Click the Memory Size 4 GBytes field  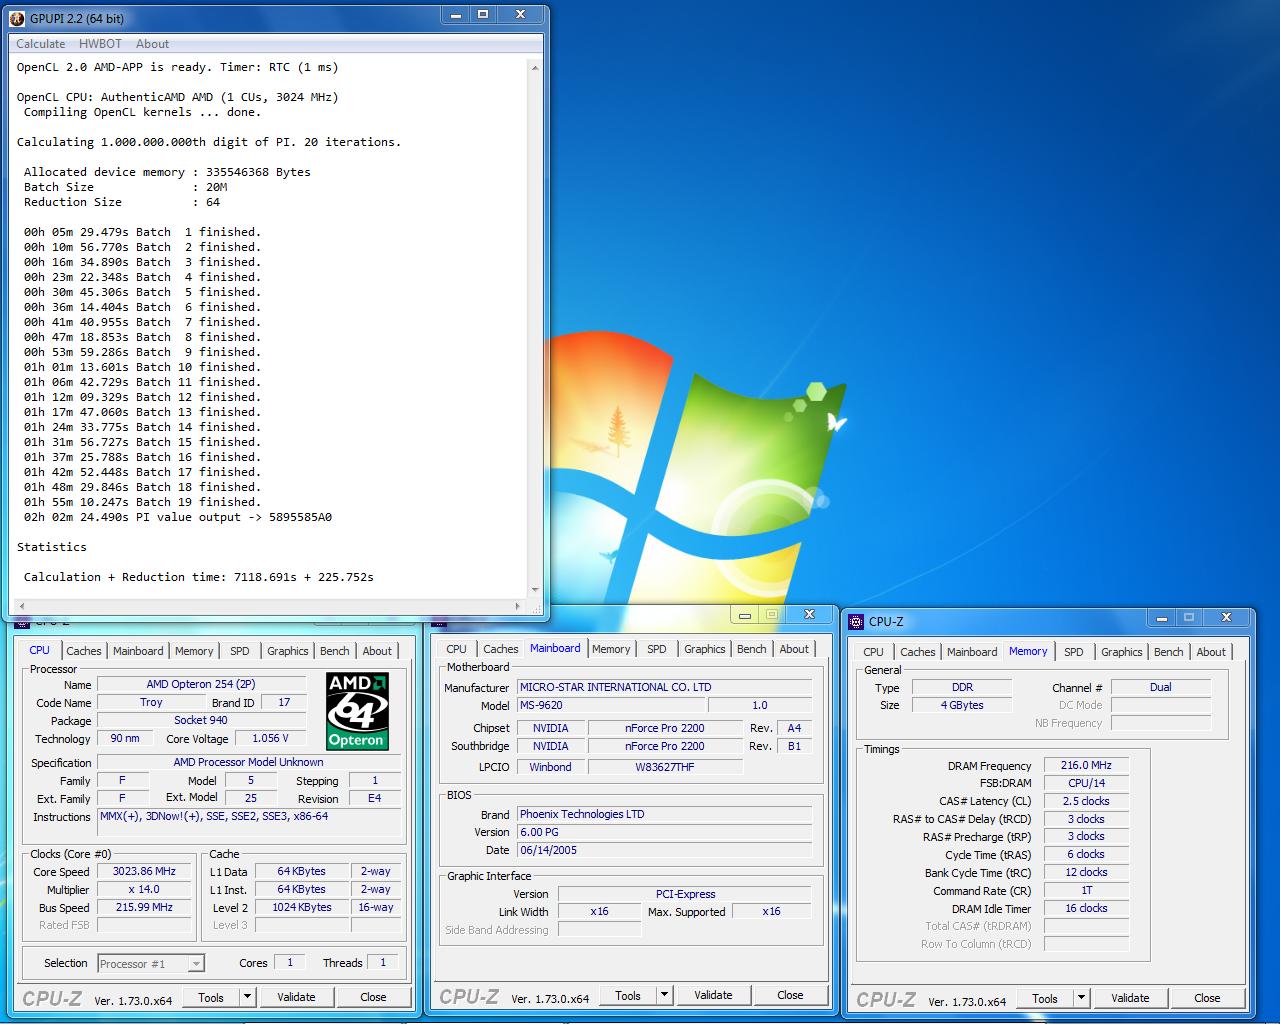pyautogui.click(x=962, y=705)
